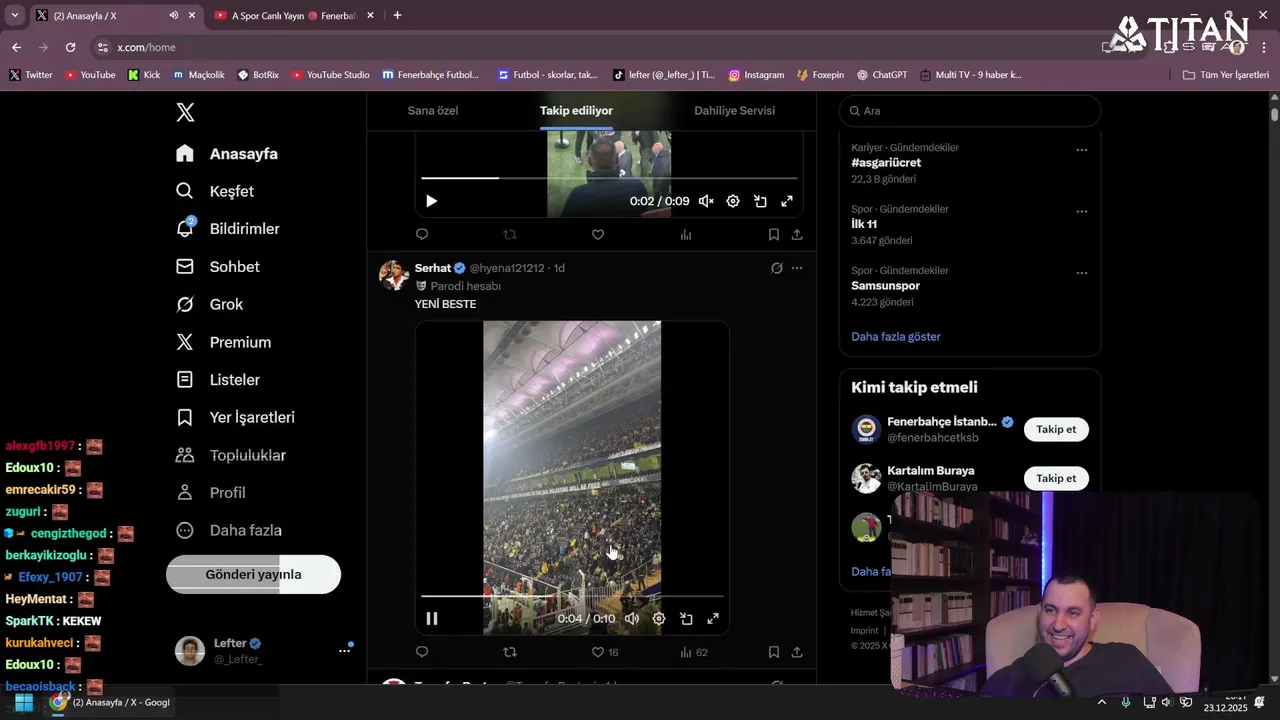Open Sohbet messages
The image size is (1280, 720).
[x=217, y=267]
